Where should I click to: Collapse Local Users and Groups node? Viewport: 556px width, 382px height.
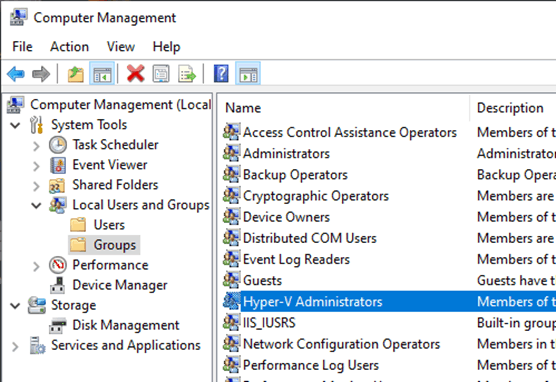click(36, 205)
